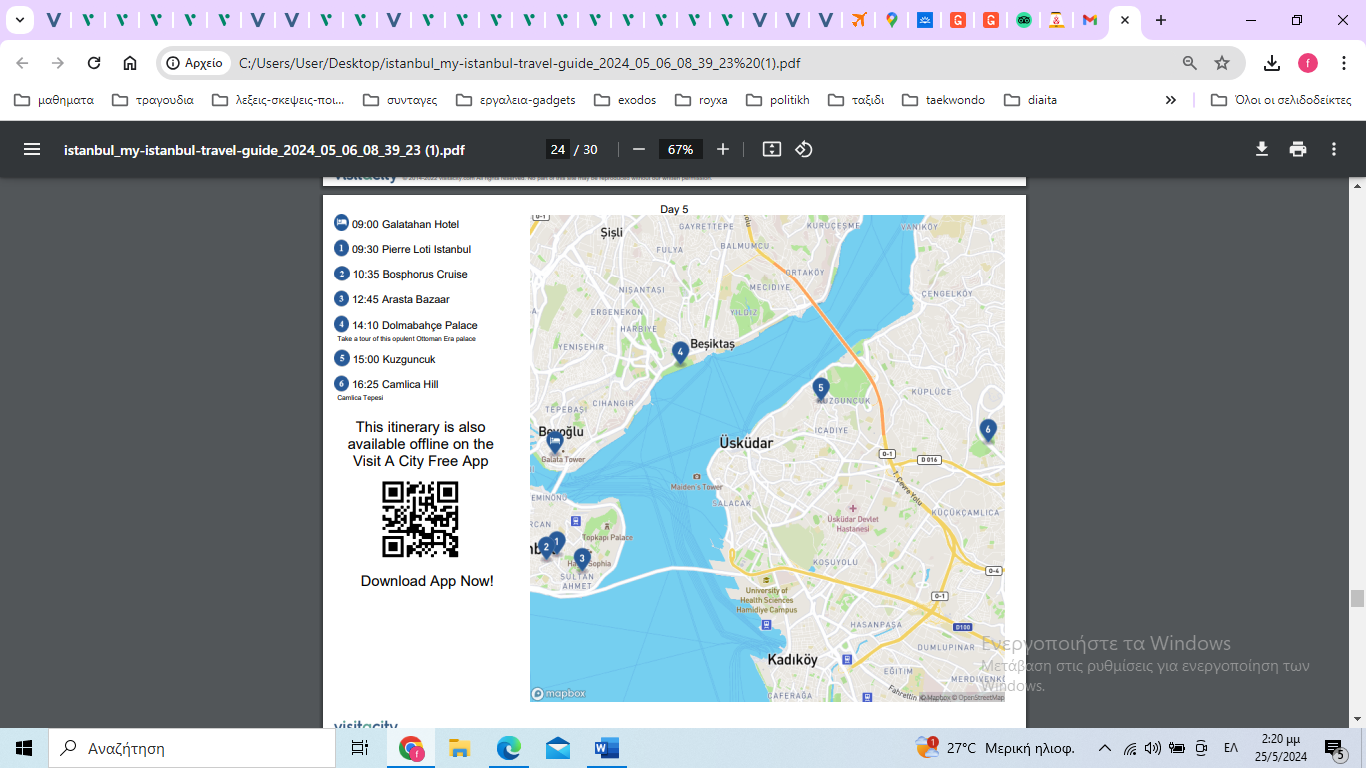Rotate the PDF counterclockwise
This screenshot has width=1366, height=768.
click(x=804, y=149)
